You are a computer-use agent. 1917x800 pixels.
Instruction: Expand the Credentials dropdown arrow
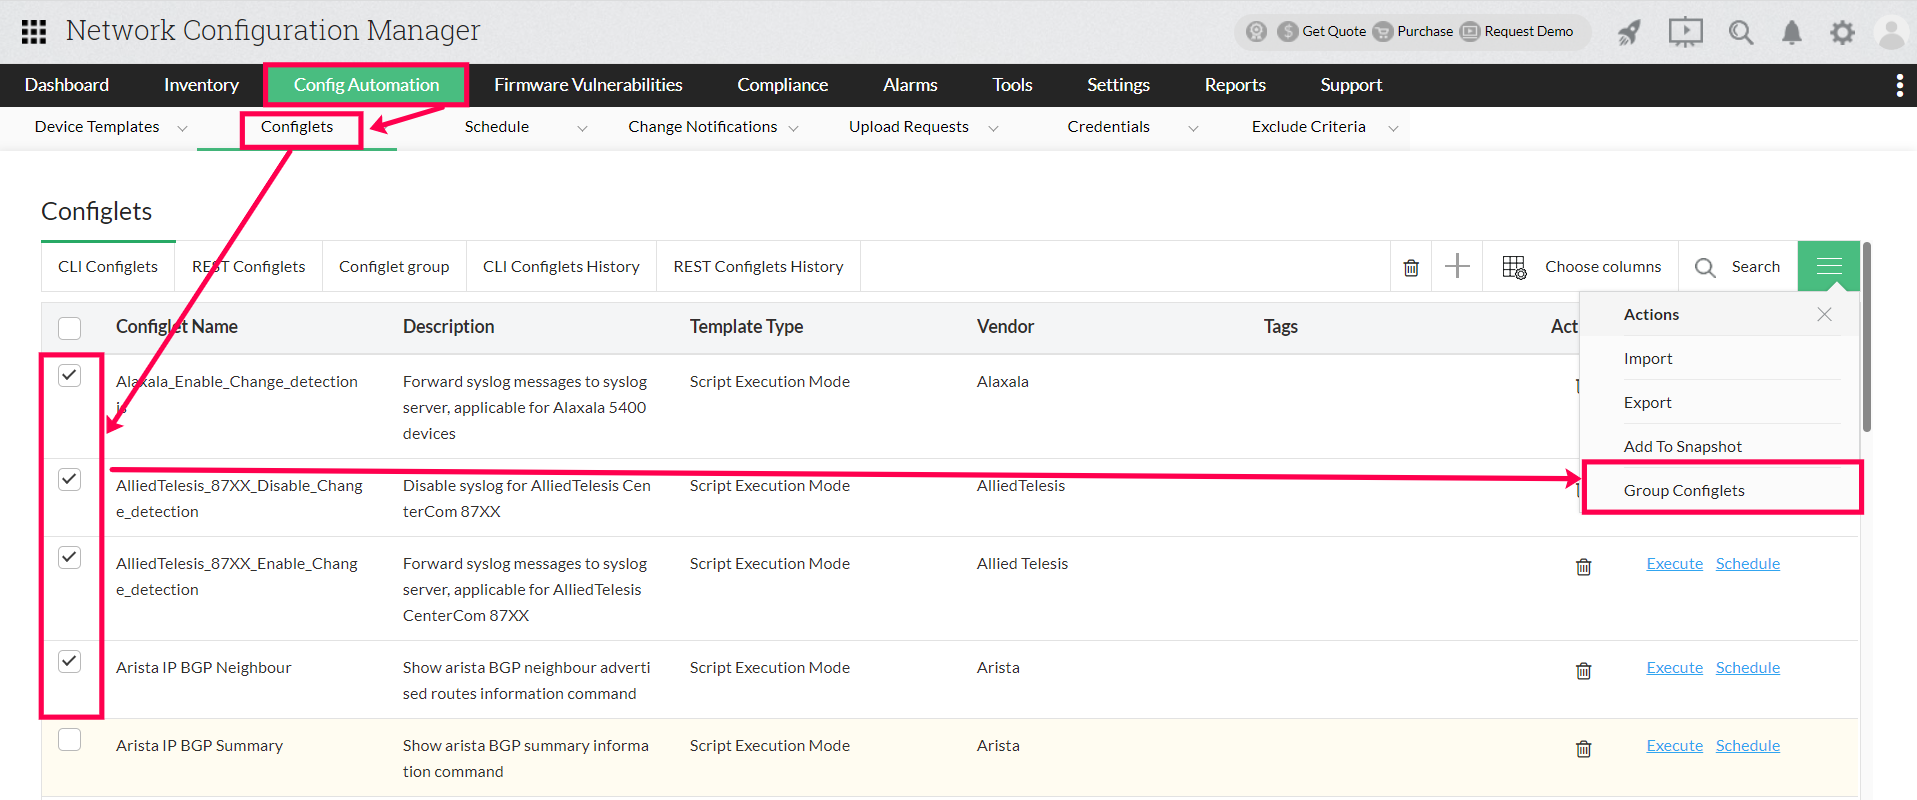[1192, 128]
